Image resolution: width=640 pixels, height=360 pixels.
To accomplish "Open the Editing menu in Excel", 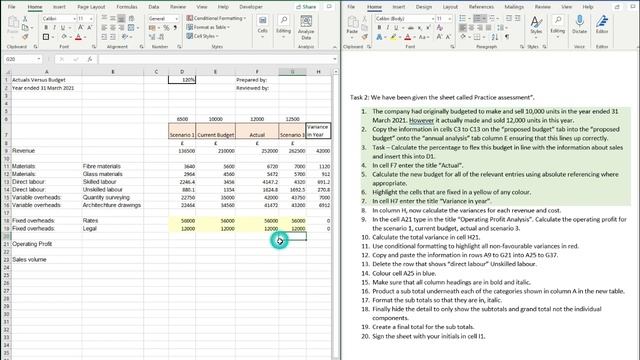I will [x=283, y=27].
